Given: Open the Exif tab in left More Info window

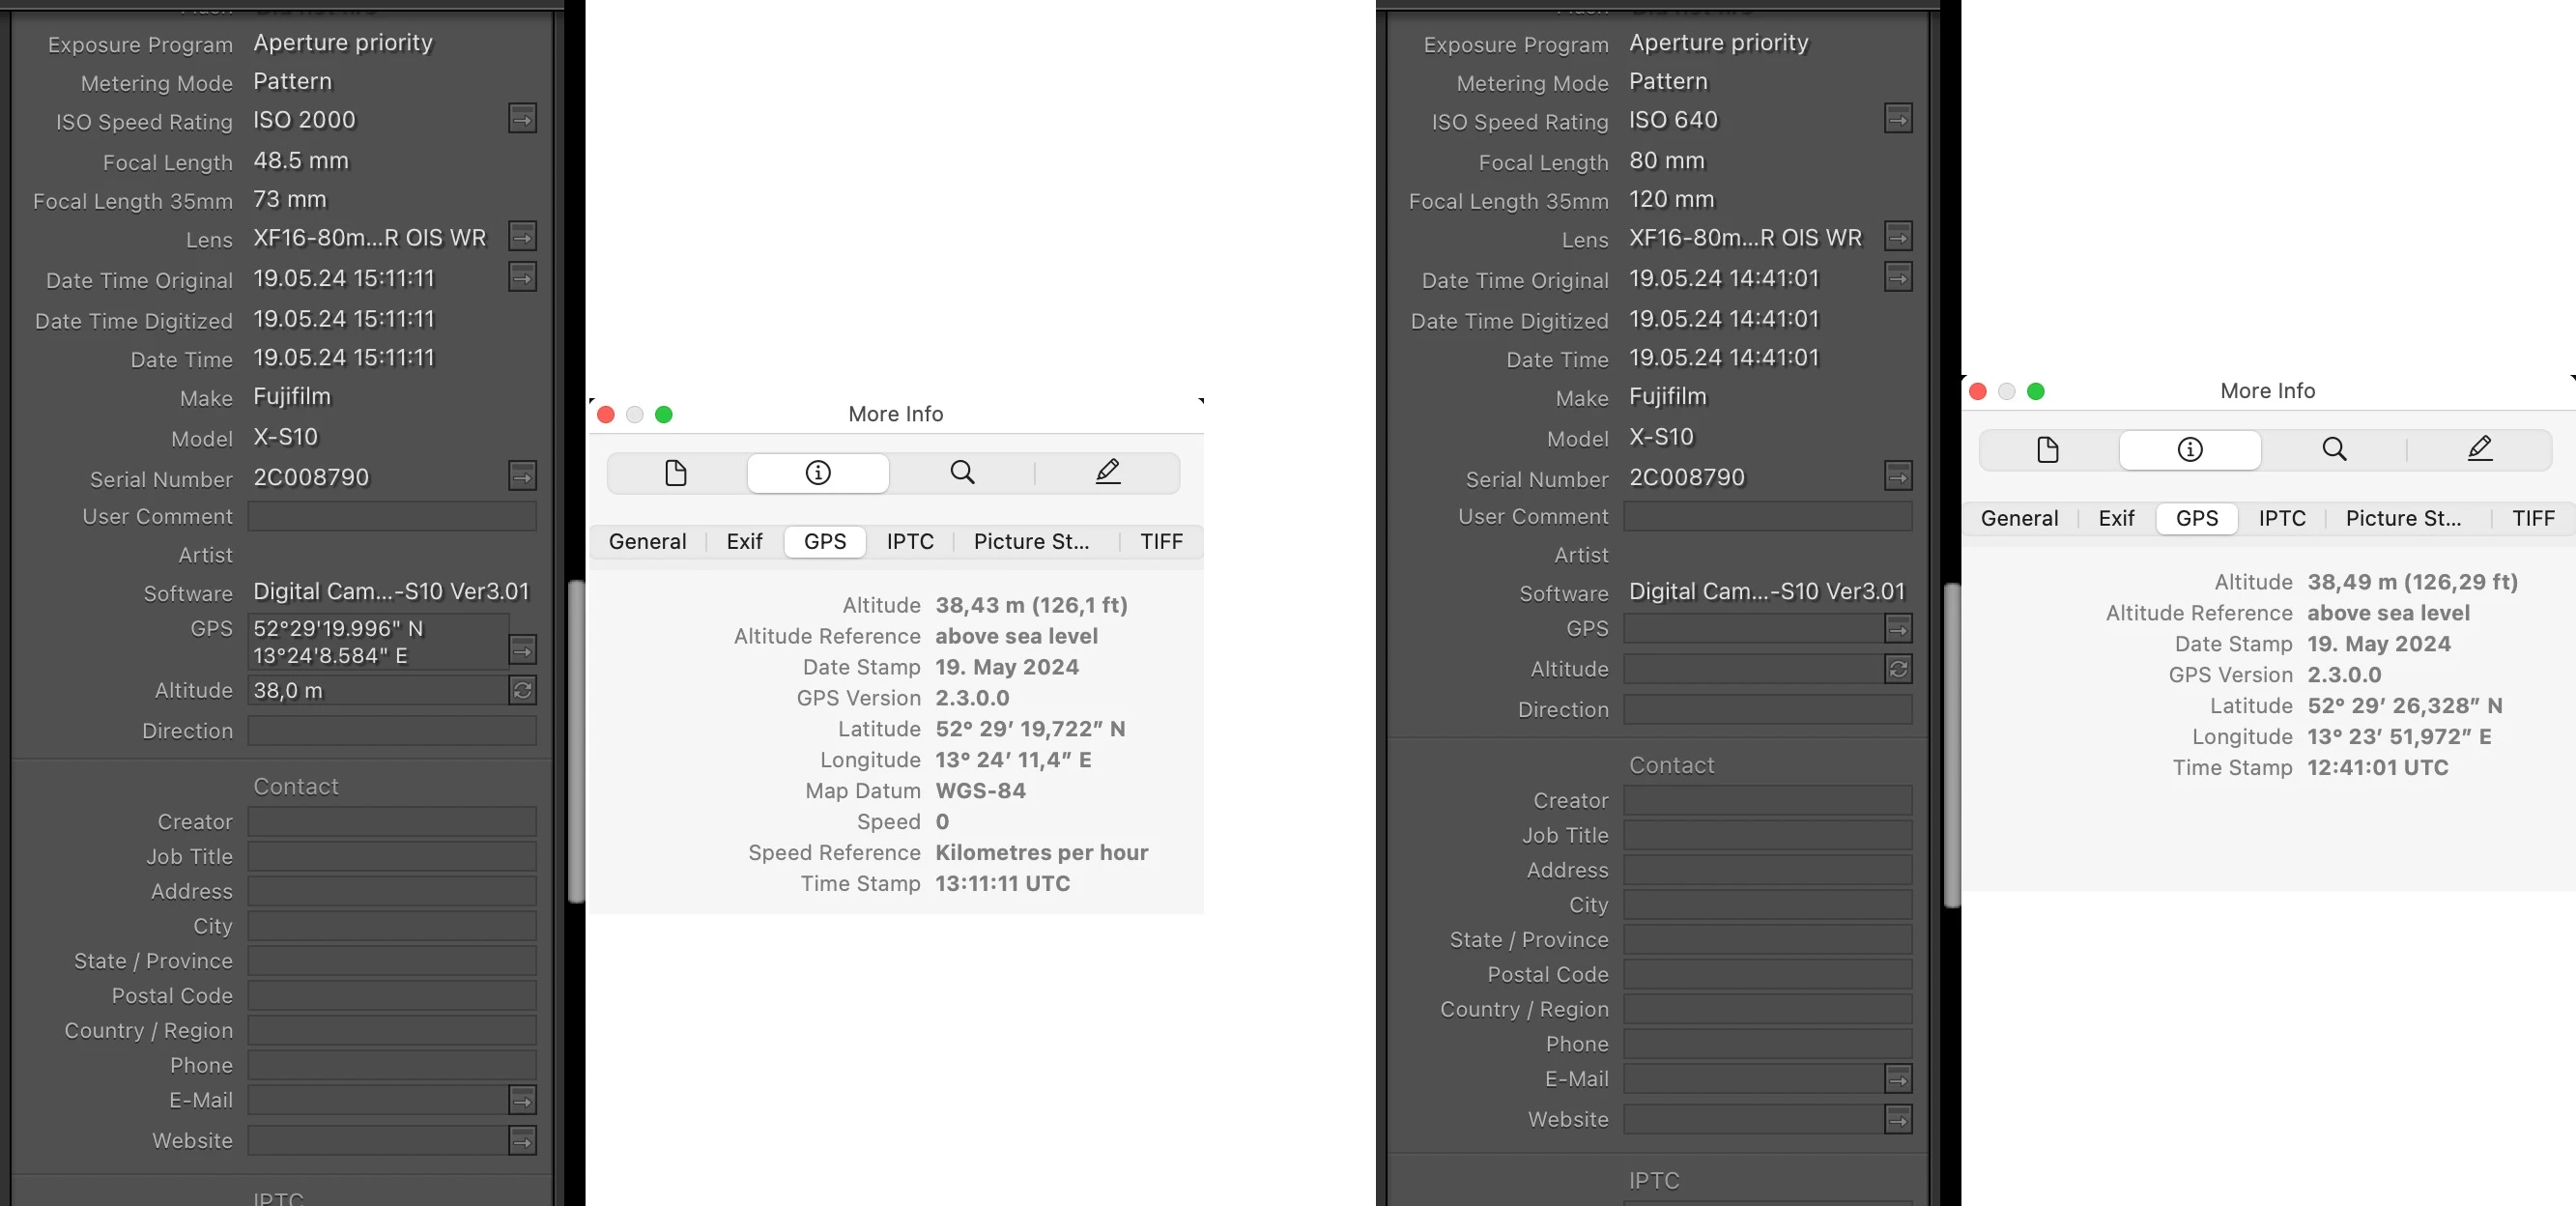Looking at the screenshot, I should (x=743, y=541).
